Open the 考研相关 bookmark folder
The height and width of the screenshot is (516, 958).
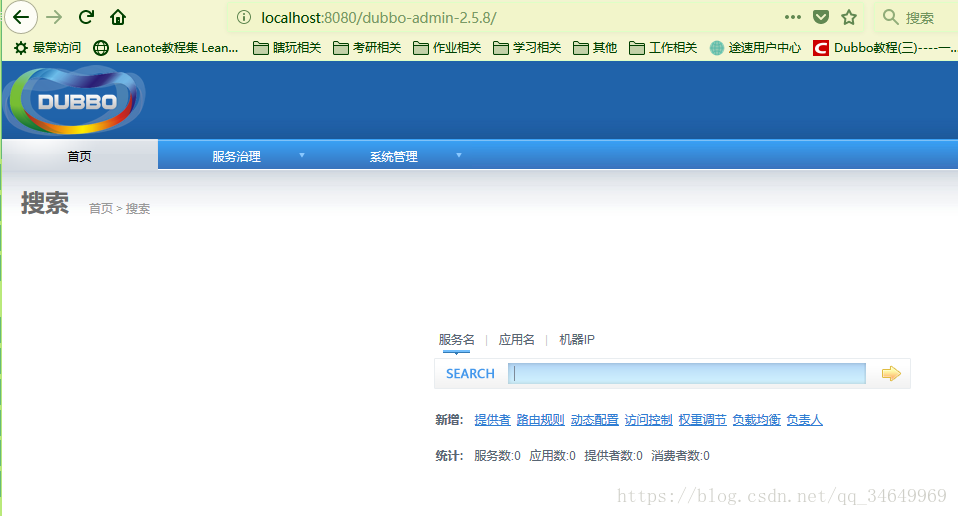367,48
